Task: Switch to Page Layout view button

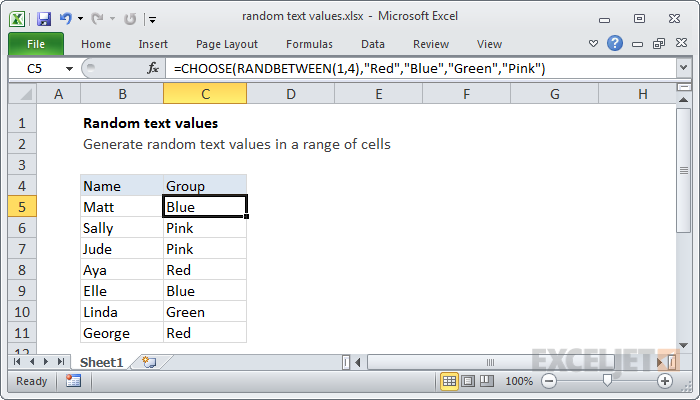Action: (x=470, y=381)
